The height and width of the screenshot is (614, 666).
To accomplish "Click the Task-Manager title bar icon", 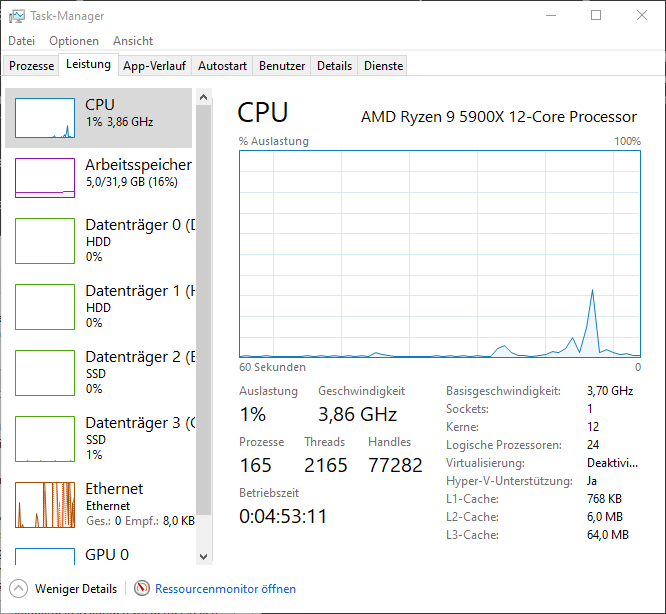I will pyautogui.click(x=17, y=16).
